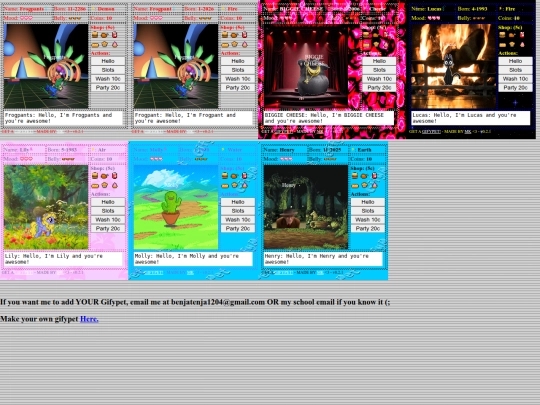Image resolution: width=540 pixels, height=405 pixels.
Task: Buy the bread loaf in Lily's shop
Action: point(95,185)
